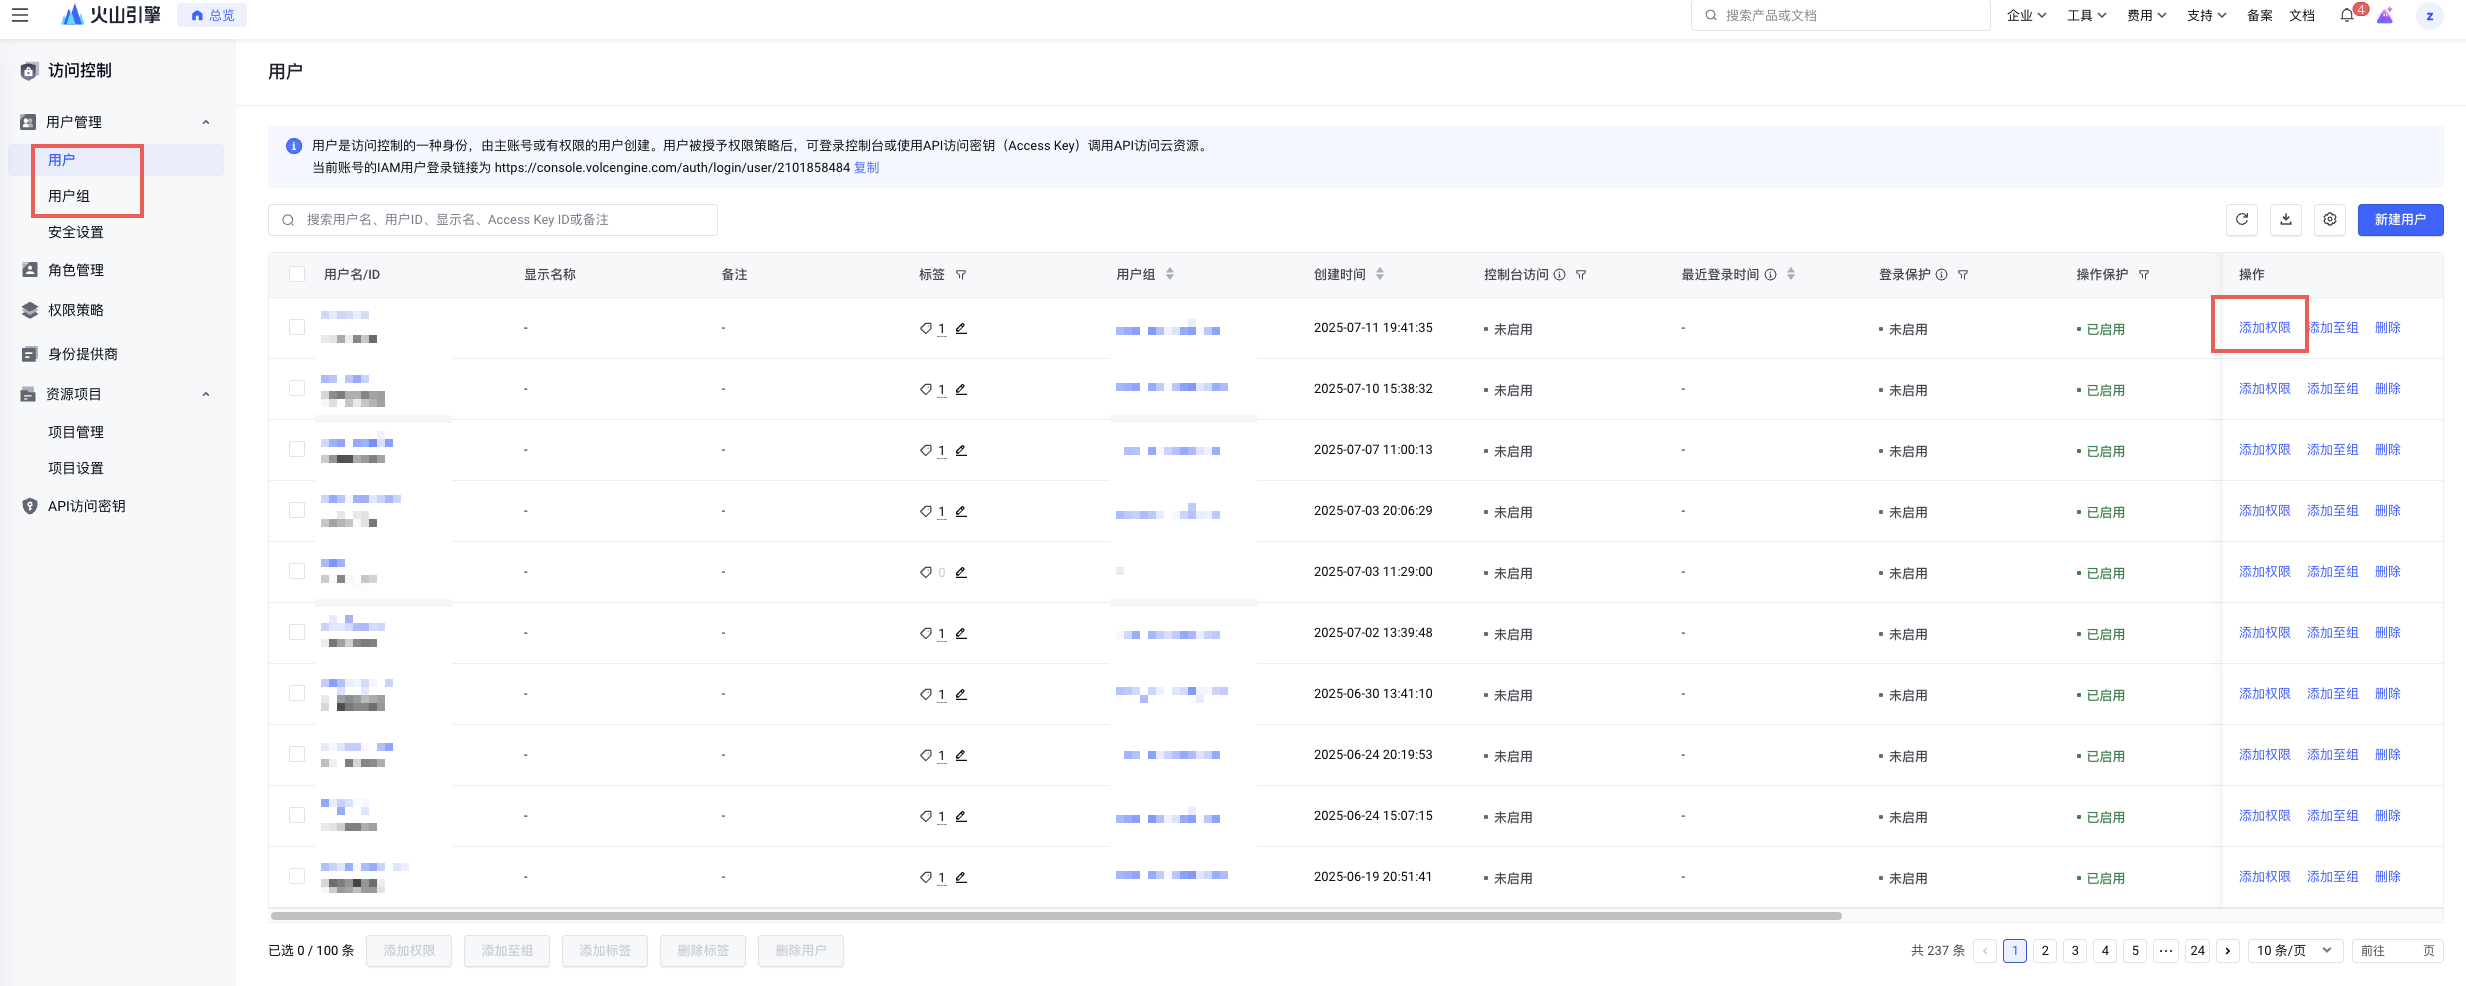This screenshot has height=986, width=2466.
Task: Filter 登录保护 column
Action: tap(1963, 275)
